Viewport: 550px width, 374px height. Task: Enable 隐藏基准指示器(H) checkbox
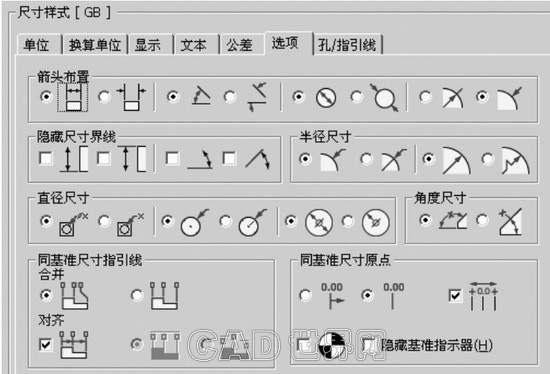click(x=368, y=345)
